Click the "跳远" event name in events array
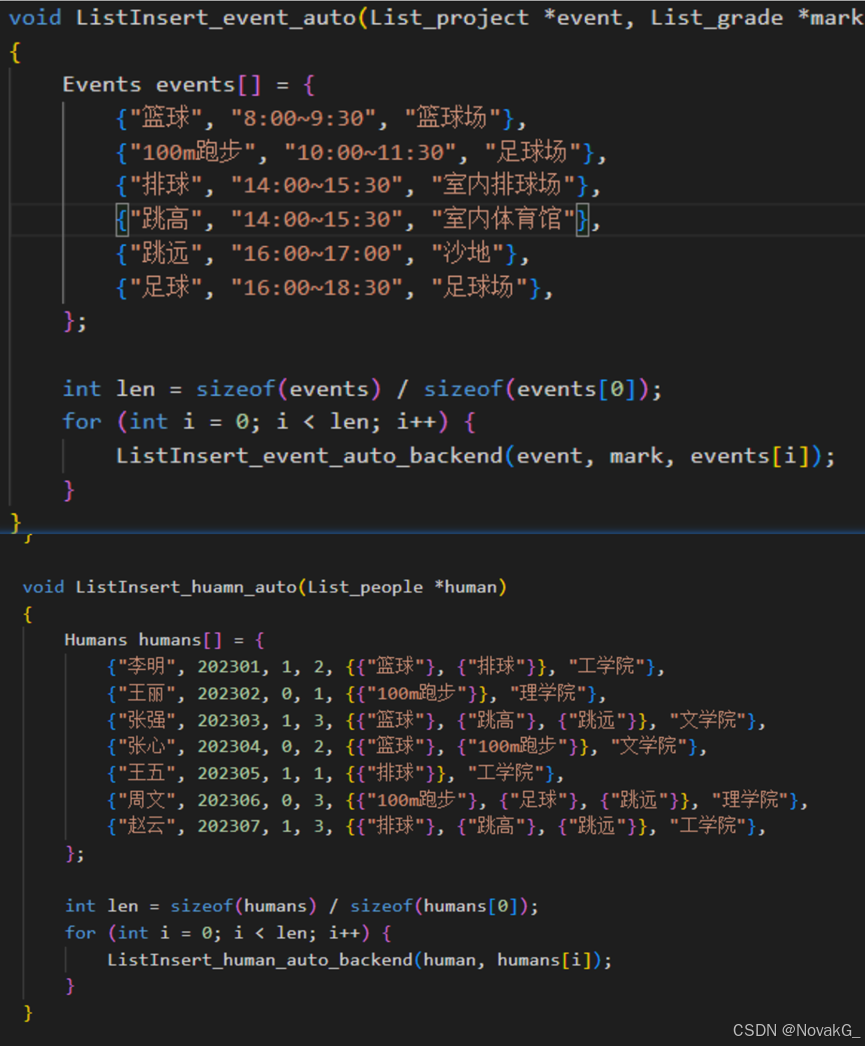The height and width of the screenshot is (1046, 865). pyautogui.click(x=165, y=253)
